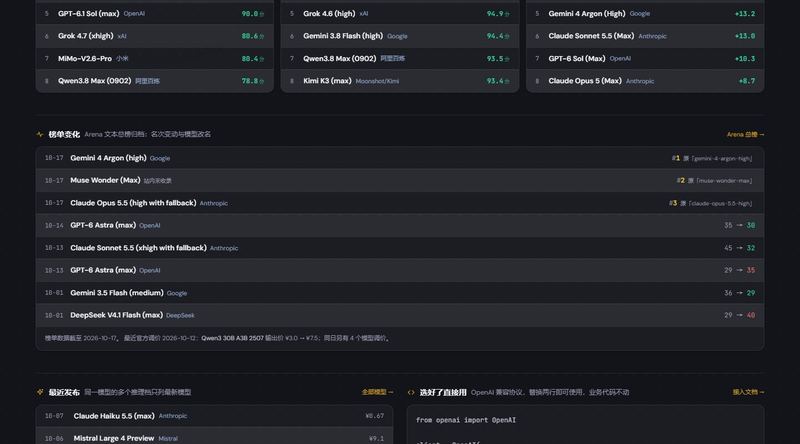Click the +8.7 value for Claude Opus 5
Image resolution: width=800 pixels, height=444 pixels.
(x=747, y=81)
